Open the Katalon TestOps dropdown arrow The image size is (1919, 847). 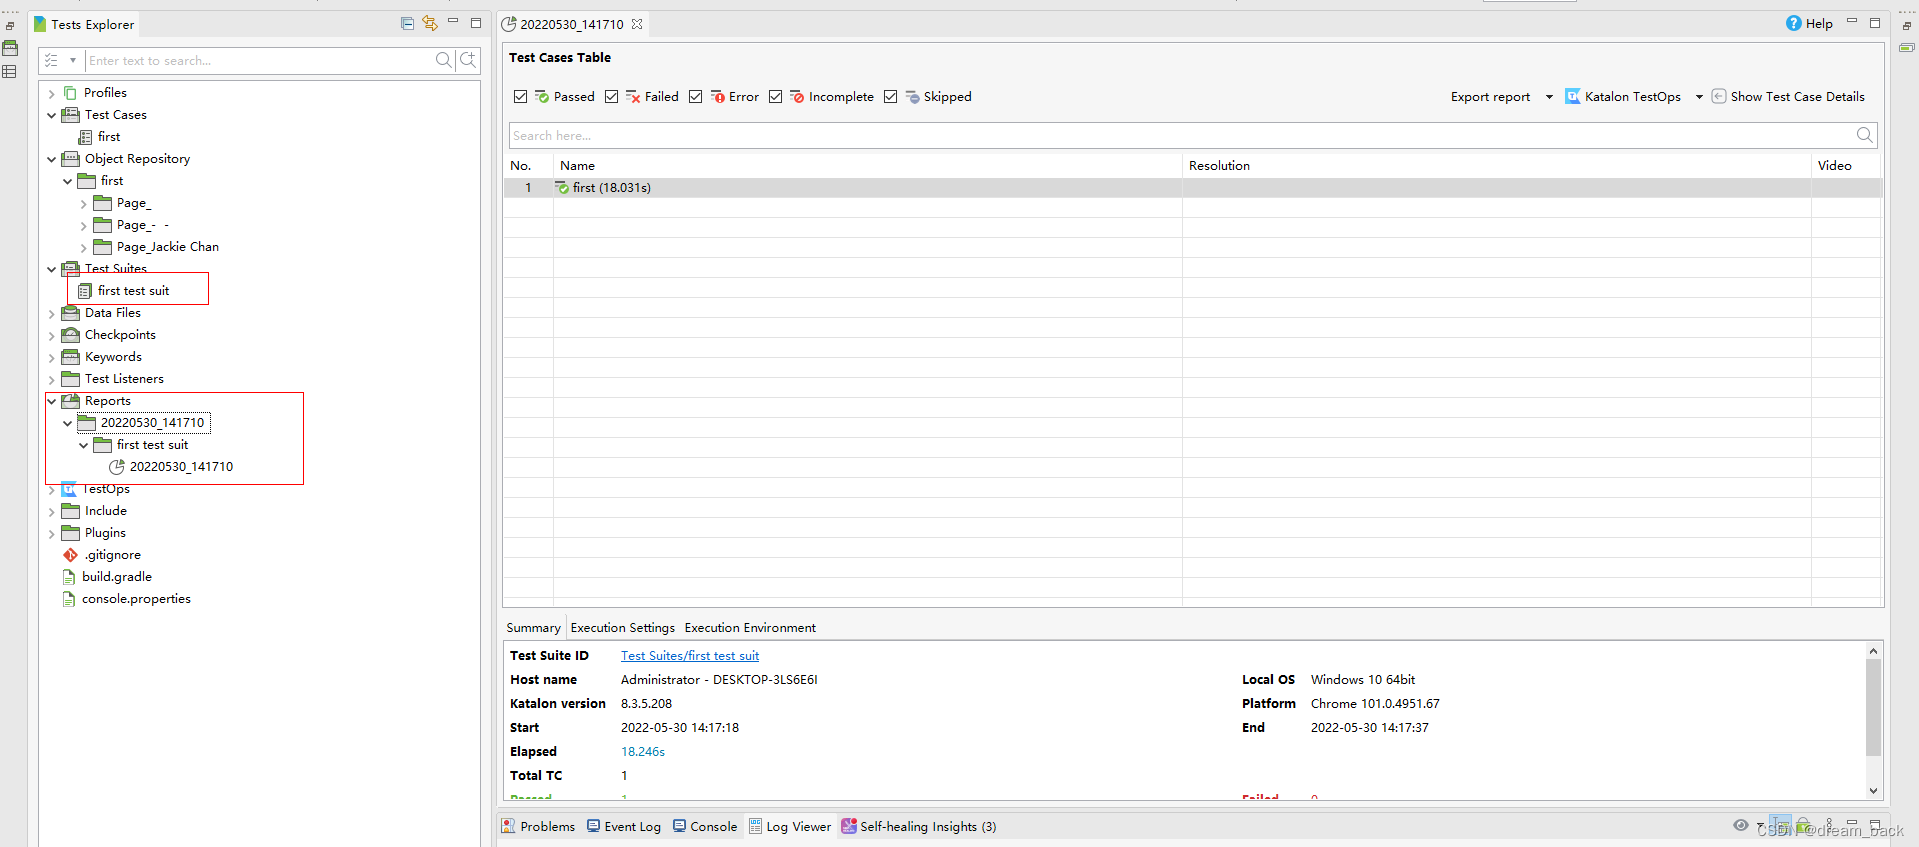tap(1699, 97)
